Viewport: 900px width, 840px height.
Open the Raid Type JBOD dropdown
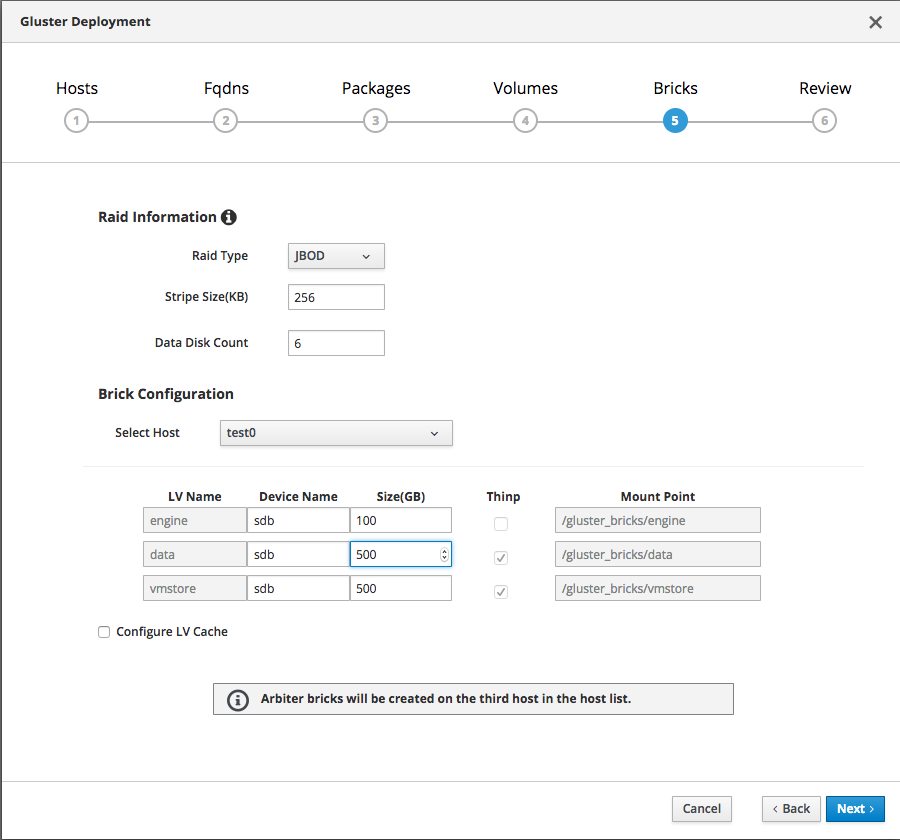(335, 256)
